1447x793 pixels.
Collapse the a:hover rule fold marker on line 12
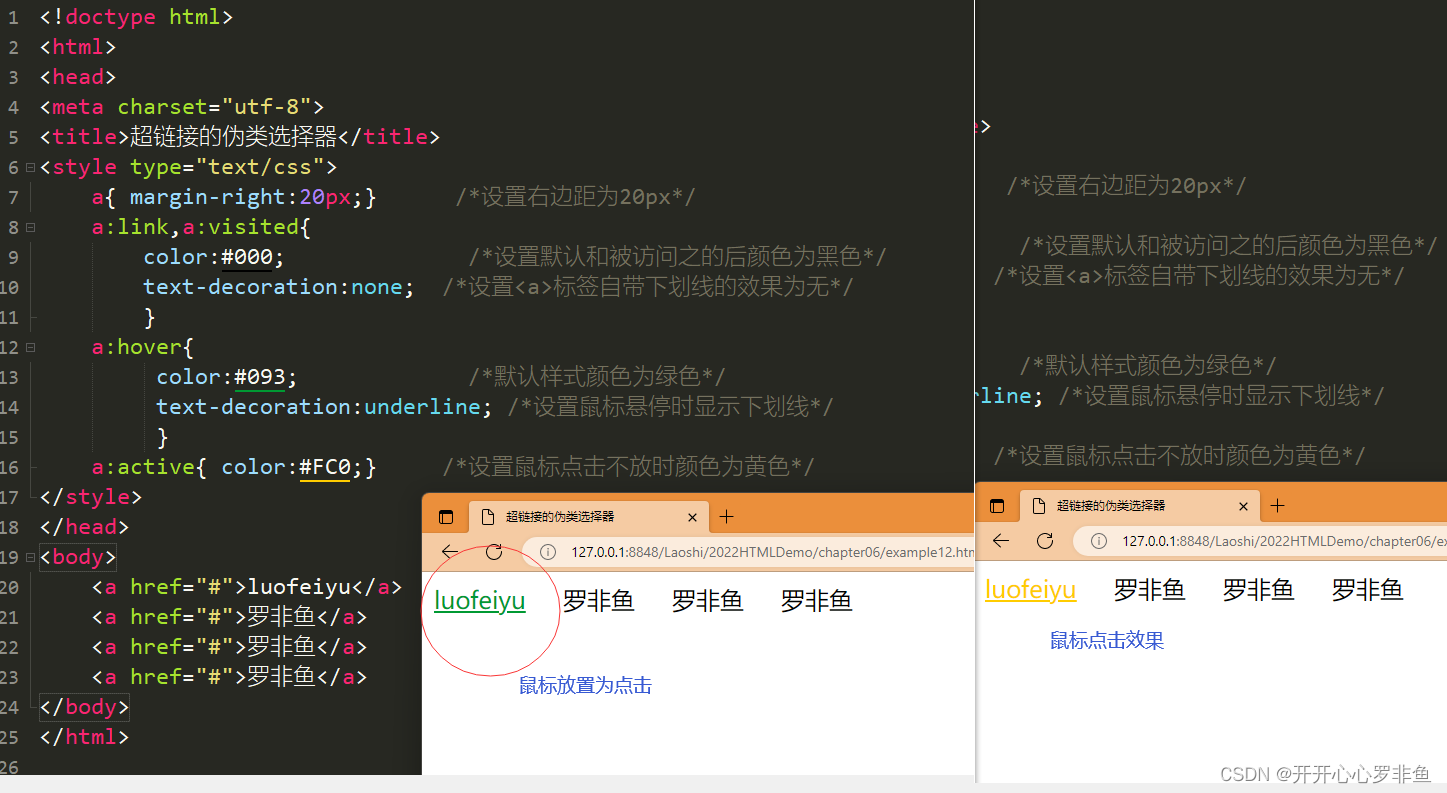(x=30, y=347)
